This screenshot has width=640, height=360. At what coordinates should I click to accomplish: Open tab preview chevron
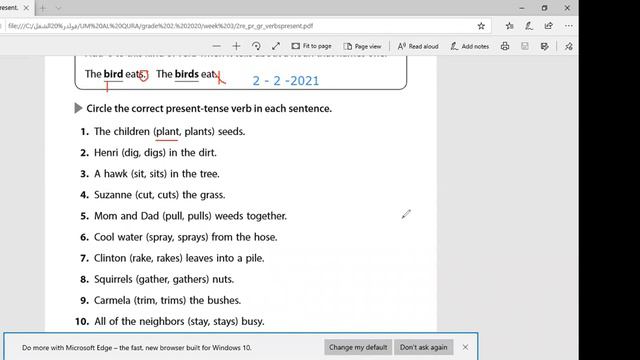click(58, 8)
